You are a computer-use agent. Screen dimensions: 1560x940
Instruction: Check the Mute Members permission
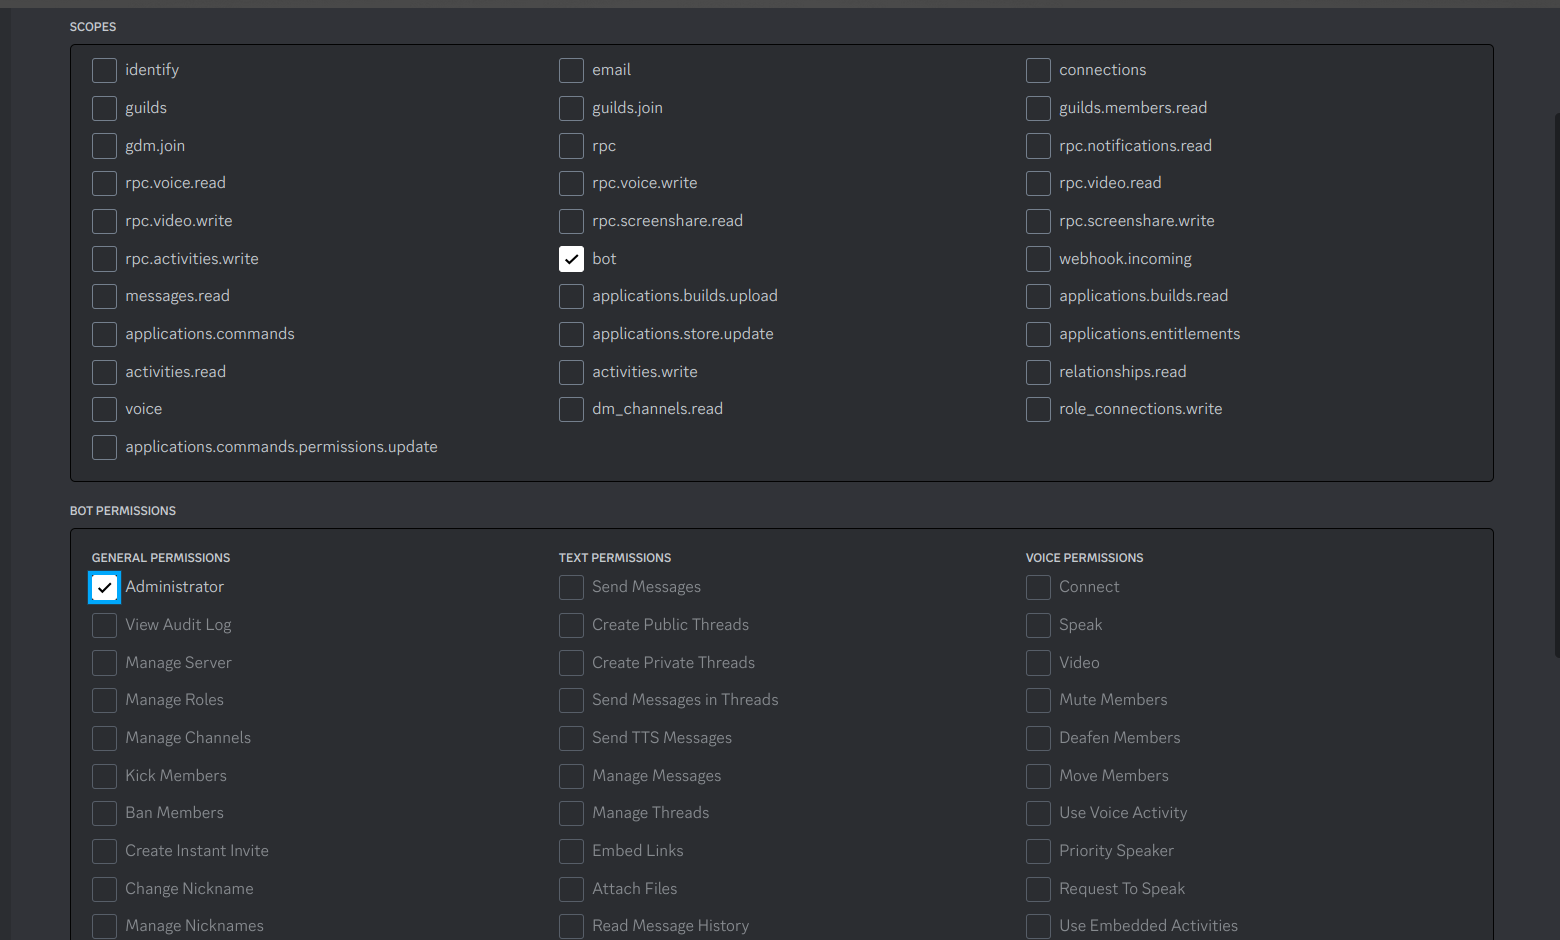1038,700
